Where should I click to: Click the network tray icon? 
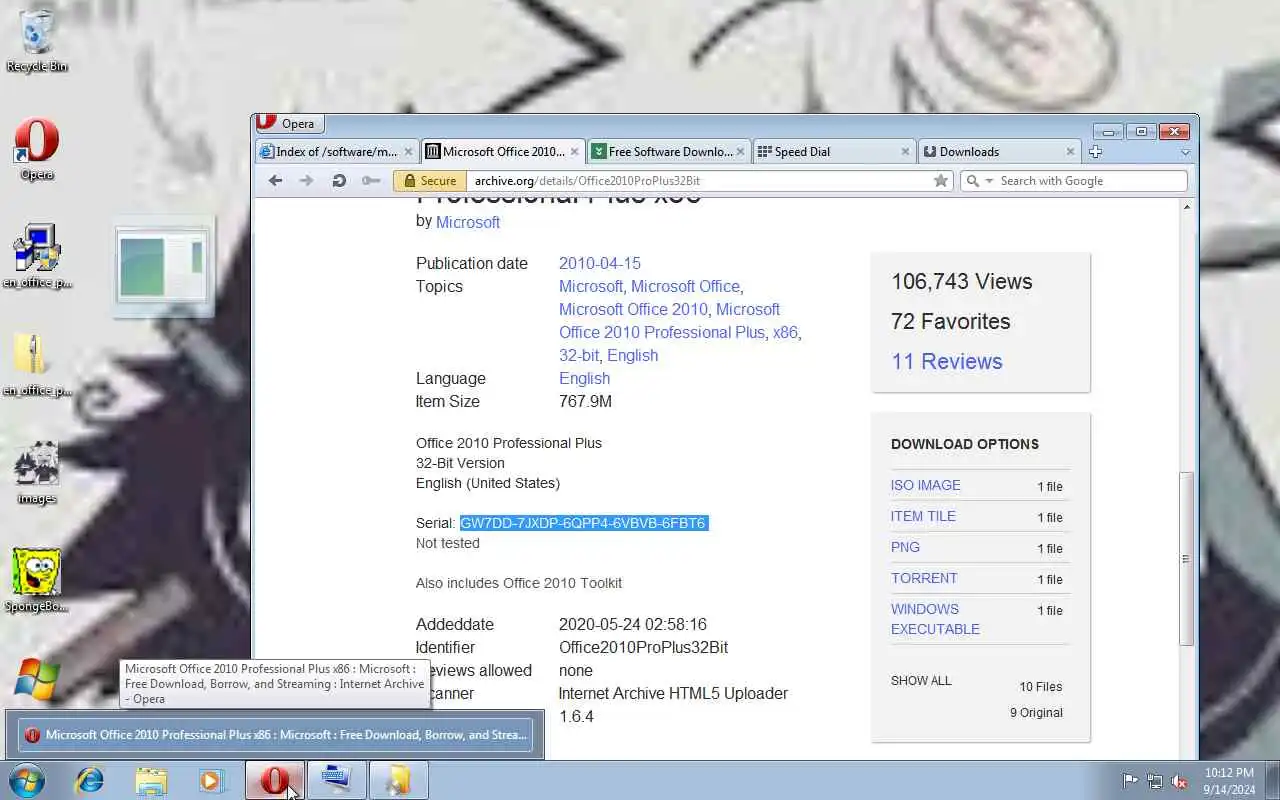(1155, 781)
